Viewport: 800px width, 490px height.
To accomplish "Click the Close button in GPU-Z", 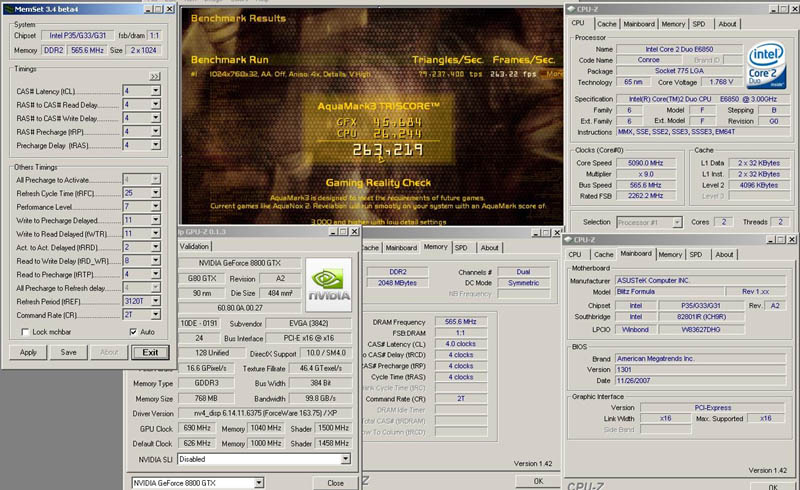I will point(335,483).
